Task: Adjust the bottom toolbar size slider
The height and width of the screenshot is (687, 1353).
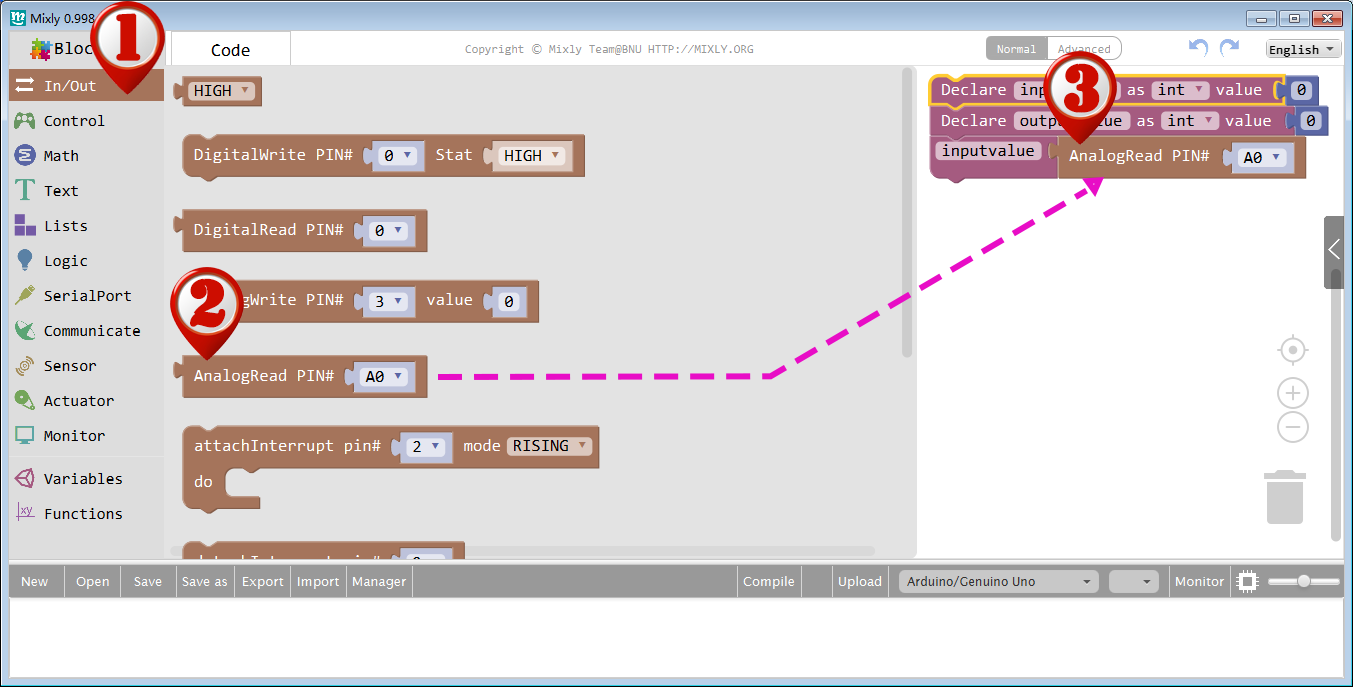Action: click(x=1304, y=581)
